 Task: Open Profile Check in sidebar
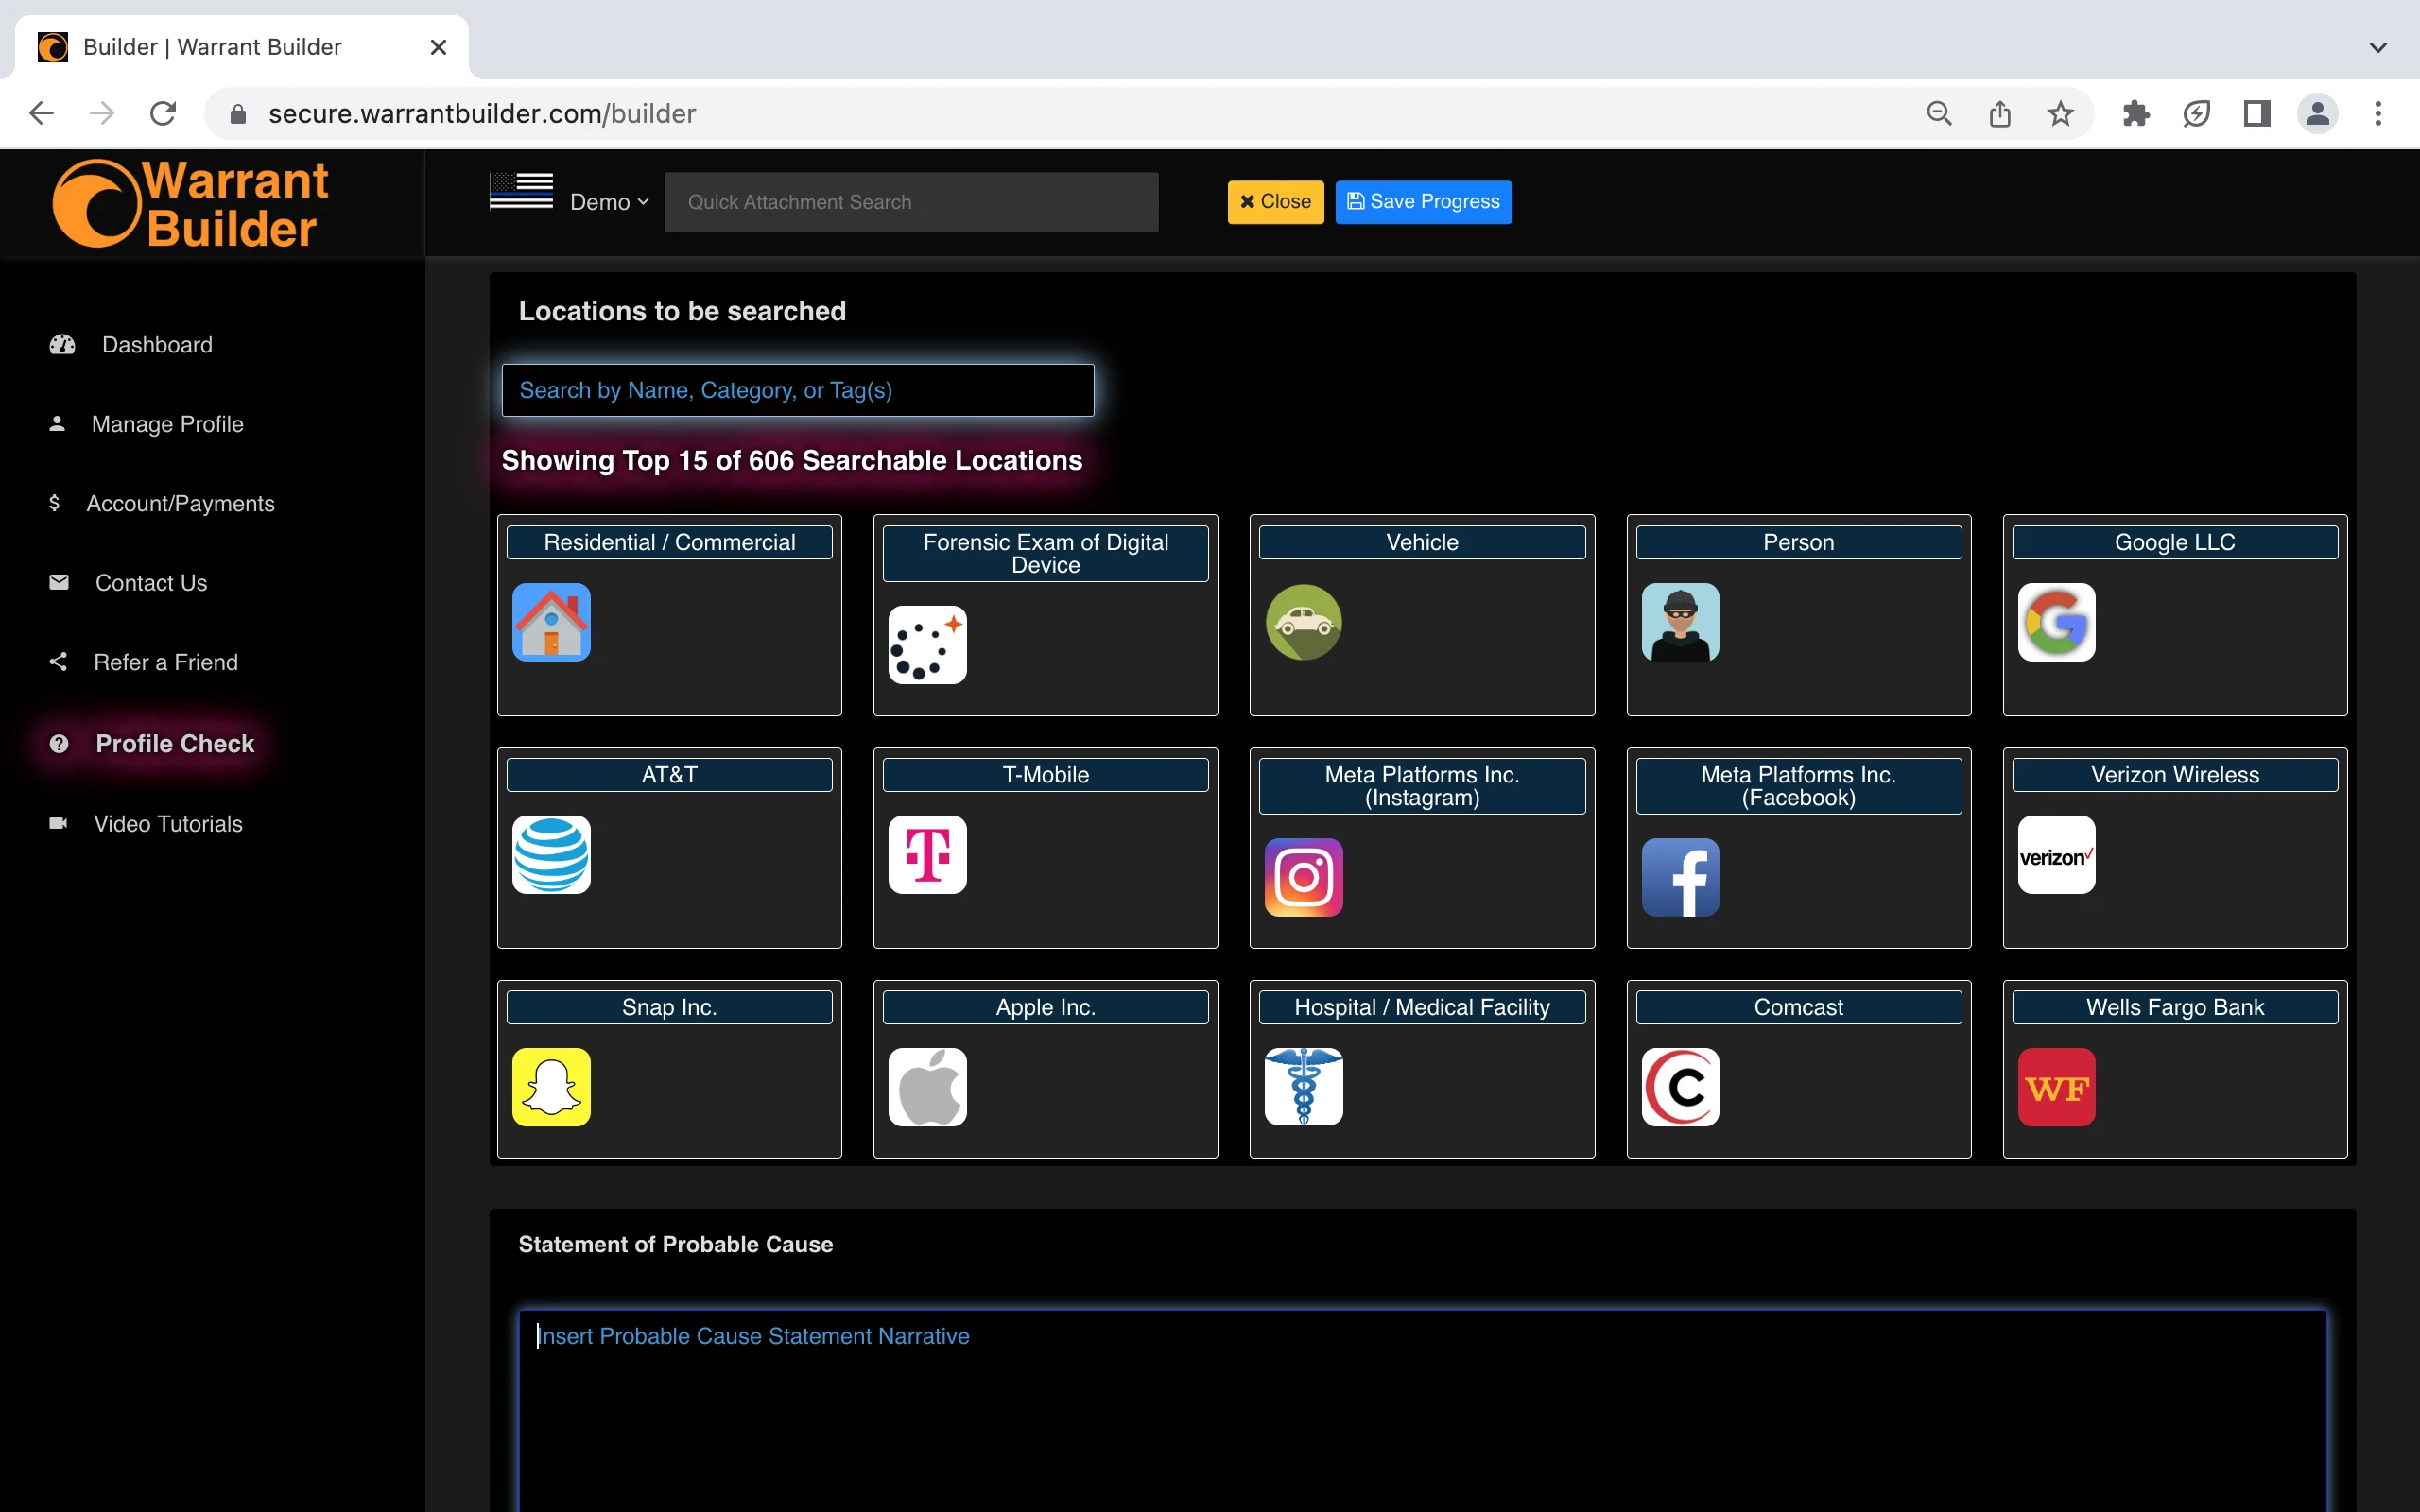[175, 744]
